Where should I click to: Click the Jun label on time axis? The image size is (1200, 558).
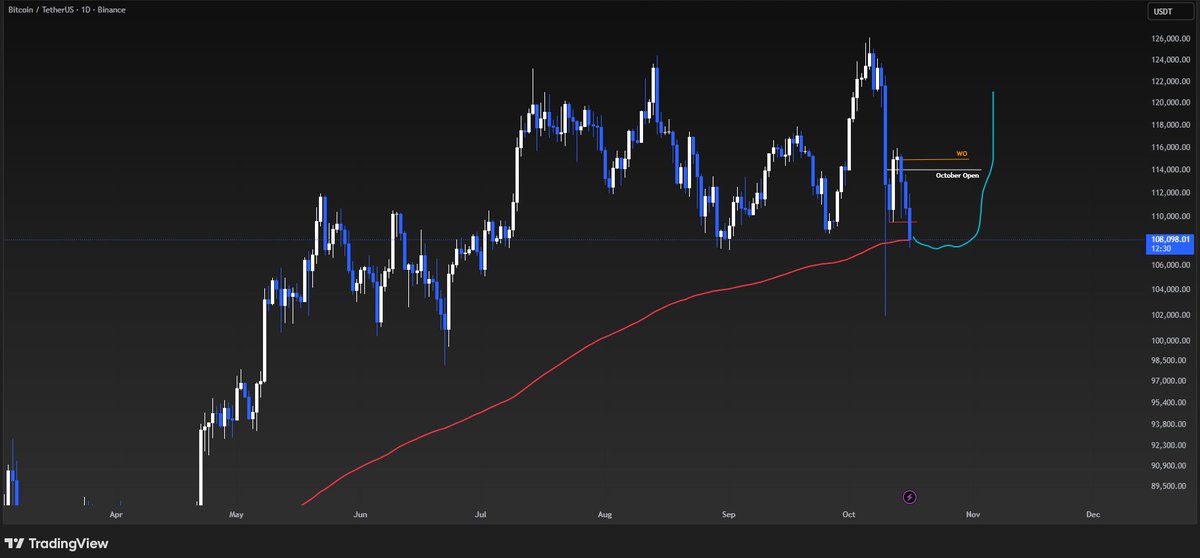[x=361, y=515]
